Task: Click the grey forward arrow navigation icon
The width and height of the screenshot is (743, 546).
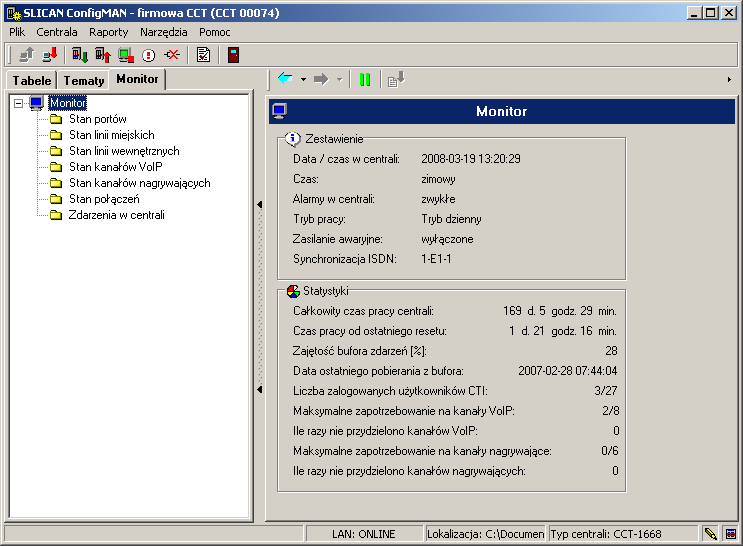Action: 321,79
